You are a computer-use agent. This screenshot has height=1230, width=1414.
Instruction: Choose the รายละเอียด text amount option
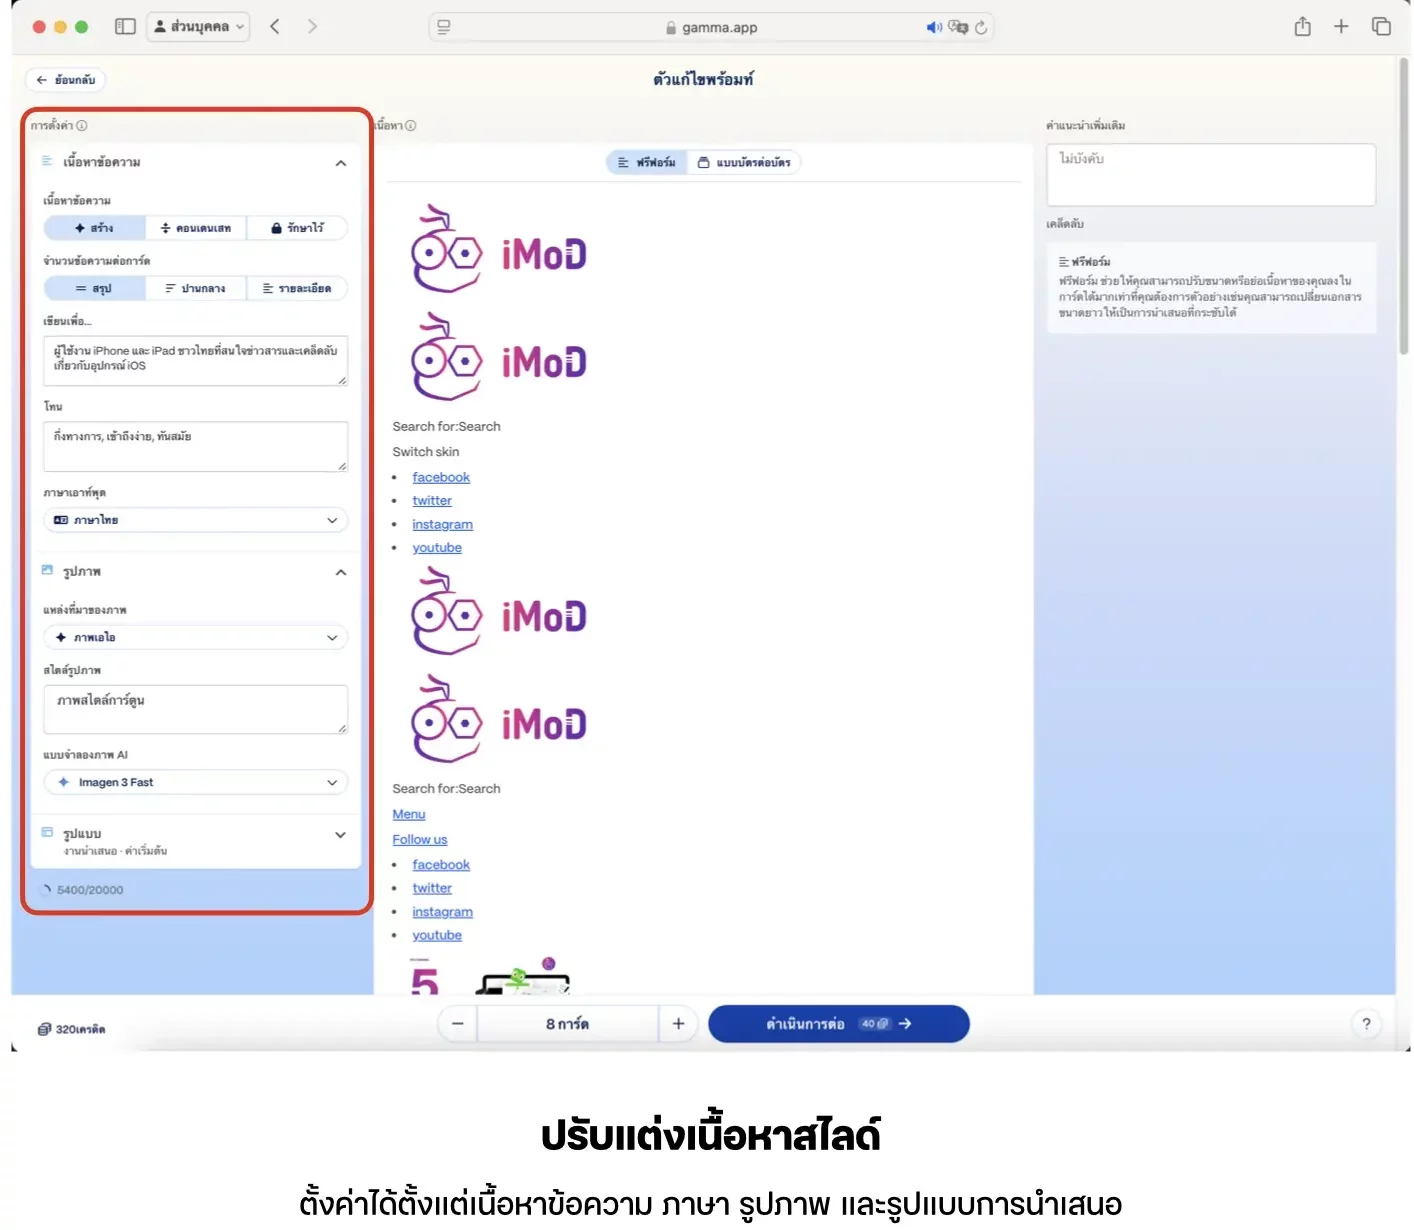tap(297, 288)
